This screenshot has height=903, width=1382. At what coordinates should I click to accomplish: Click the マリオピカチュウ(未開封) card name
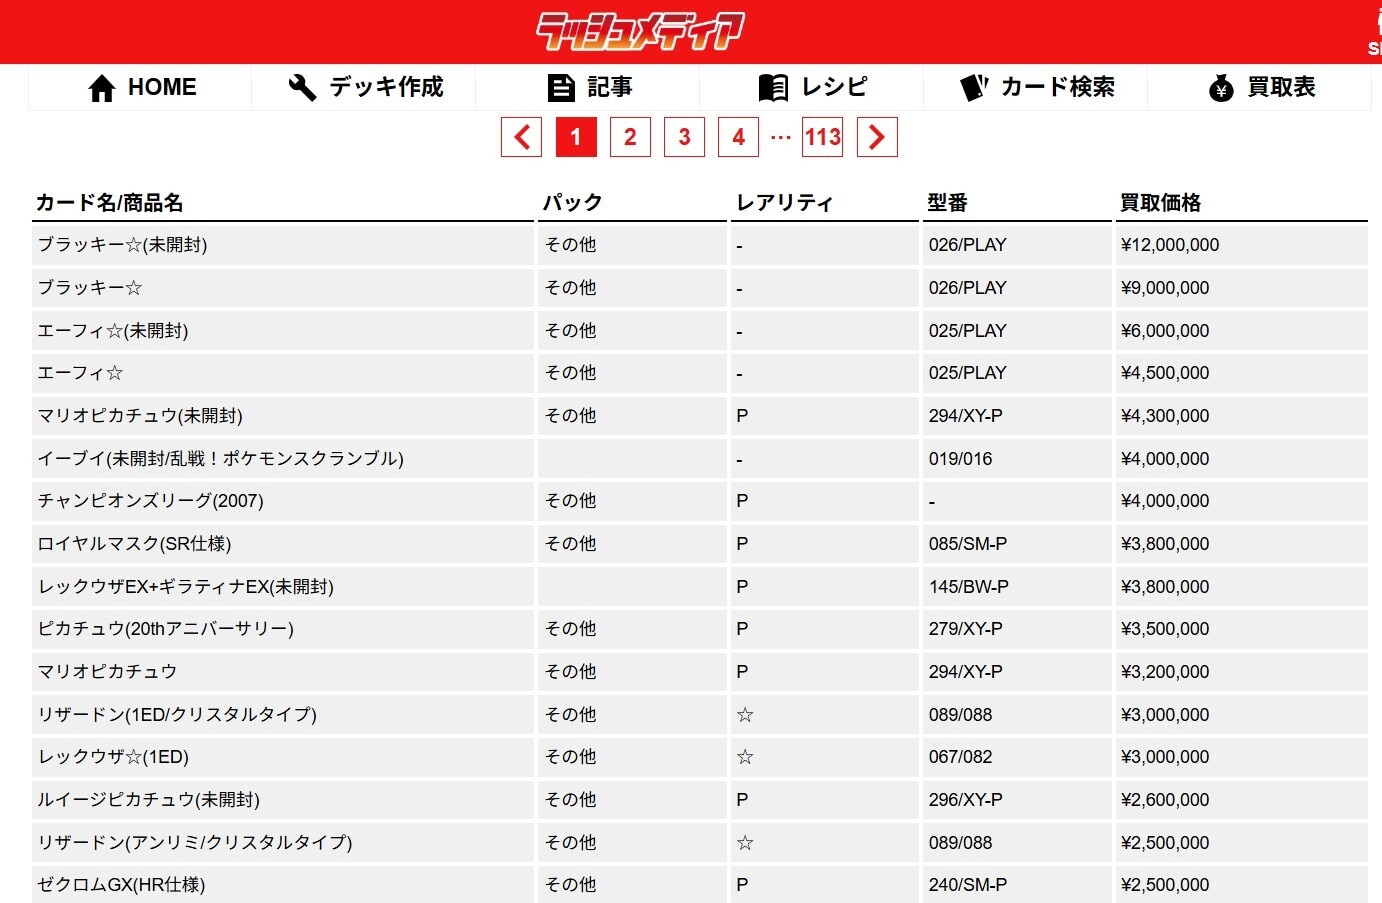140,416
